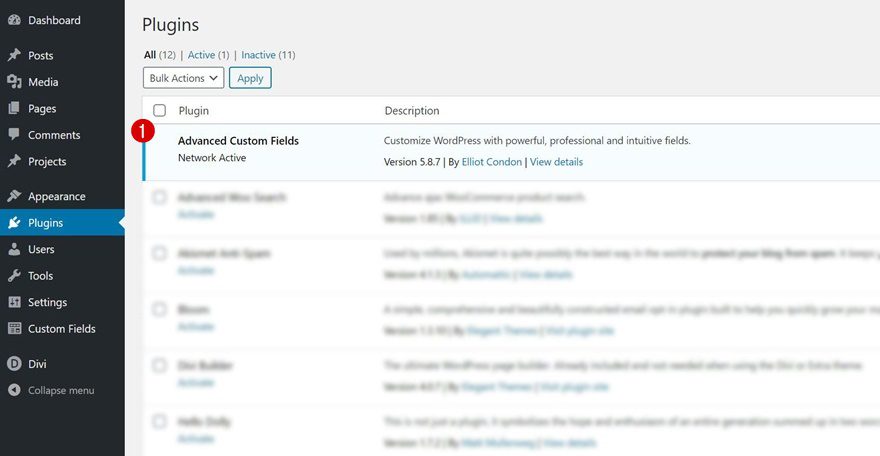Click the Posts pushpin icon
The height and width of the screenshot is (456, 880).
click(x=14, y=55)
